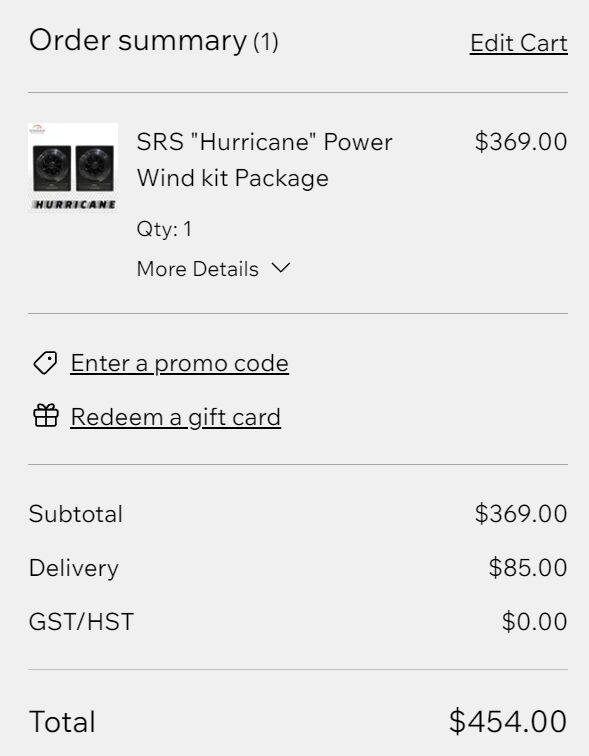Click the item price $369.00 beside product
Viewport: 589px width, 756px height.
click(x=521, y=142)
